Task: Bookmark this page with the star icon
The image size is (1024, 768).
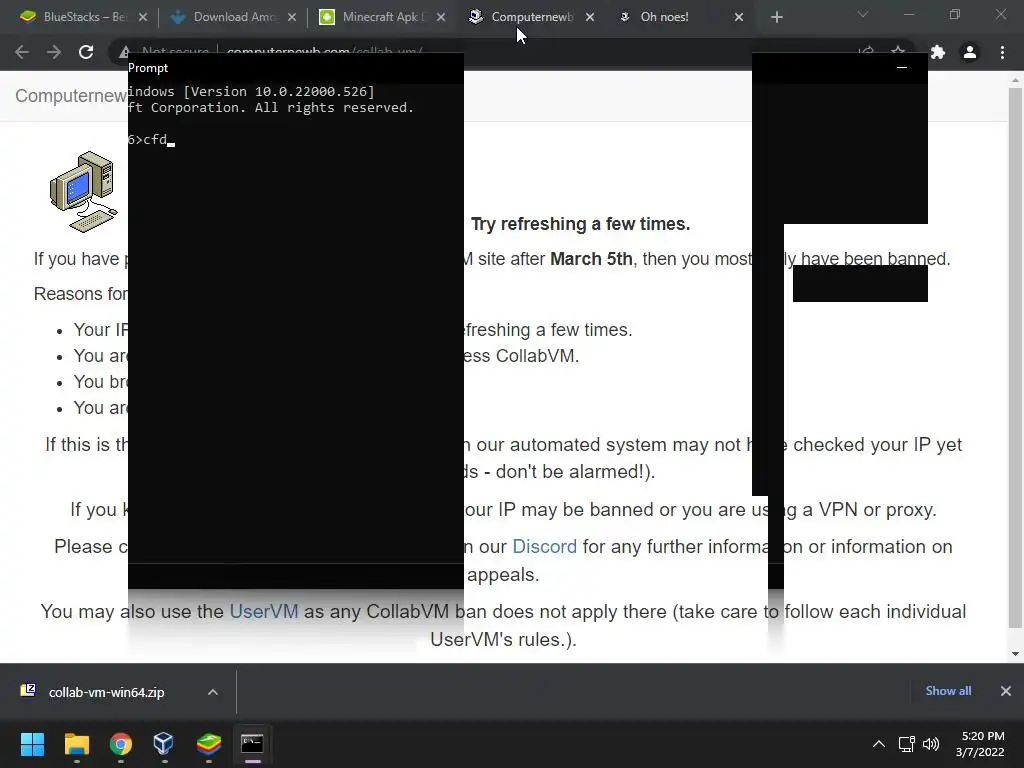Action: (898, 52)
